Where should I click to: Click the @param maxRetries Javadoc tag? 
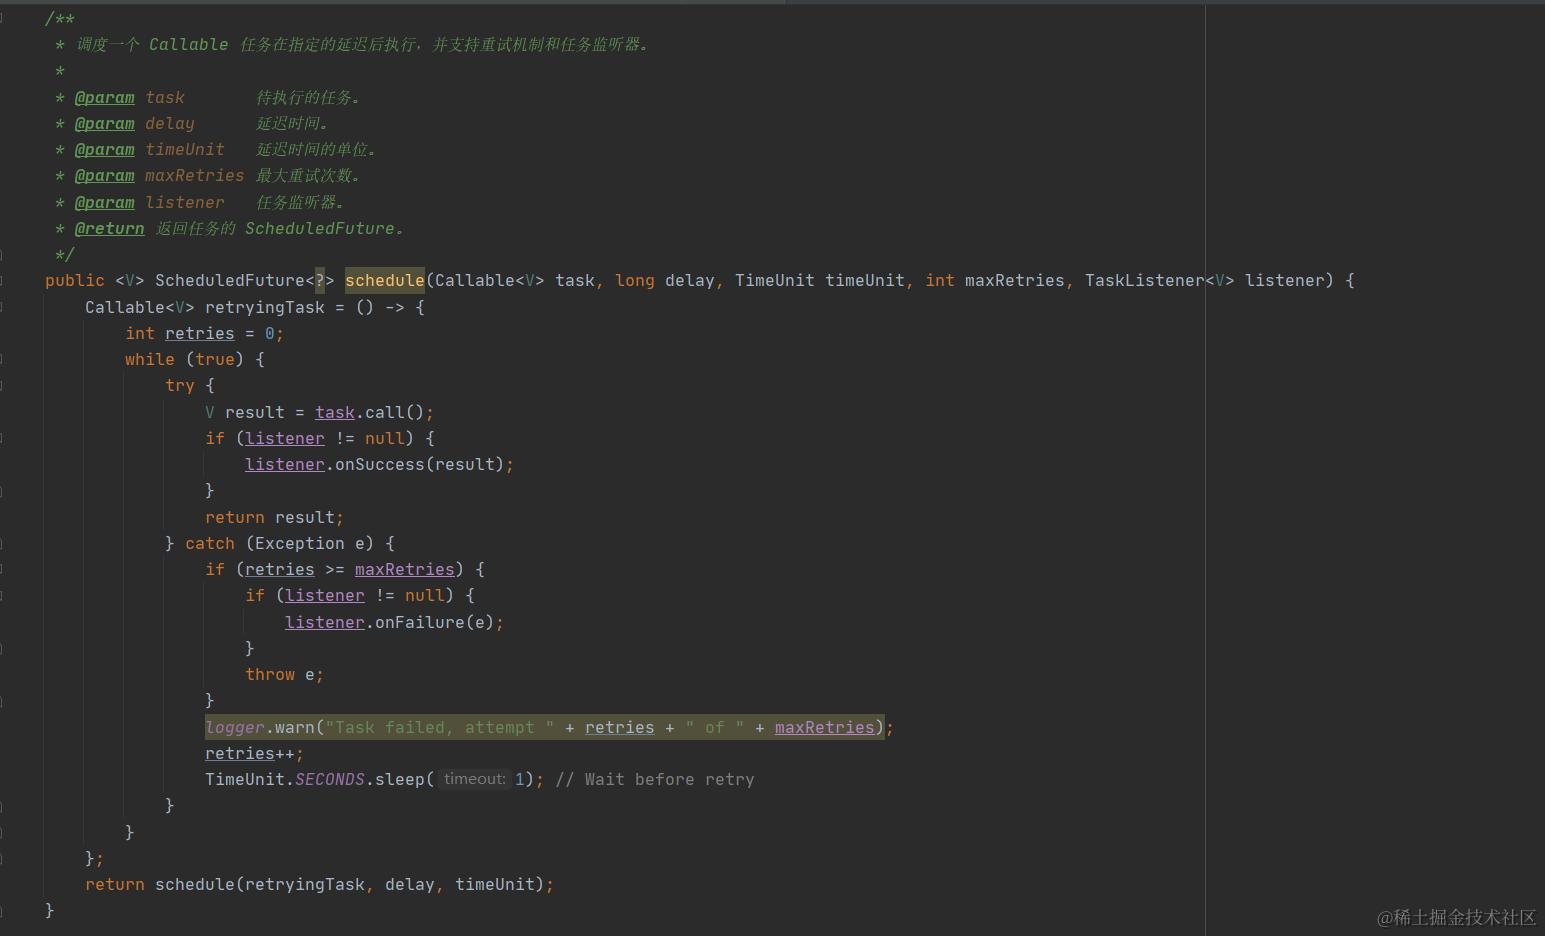coord(105,176)
